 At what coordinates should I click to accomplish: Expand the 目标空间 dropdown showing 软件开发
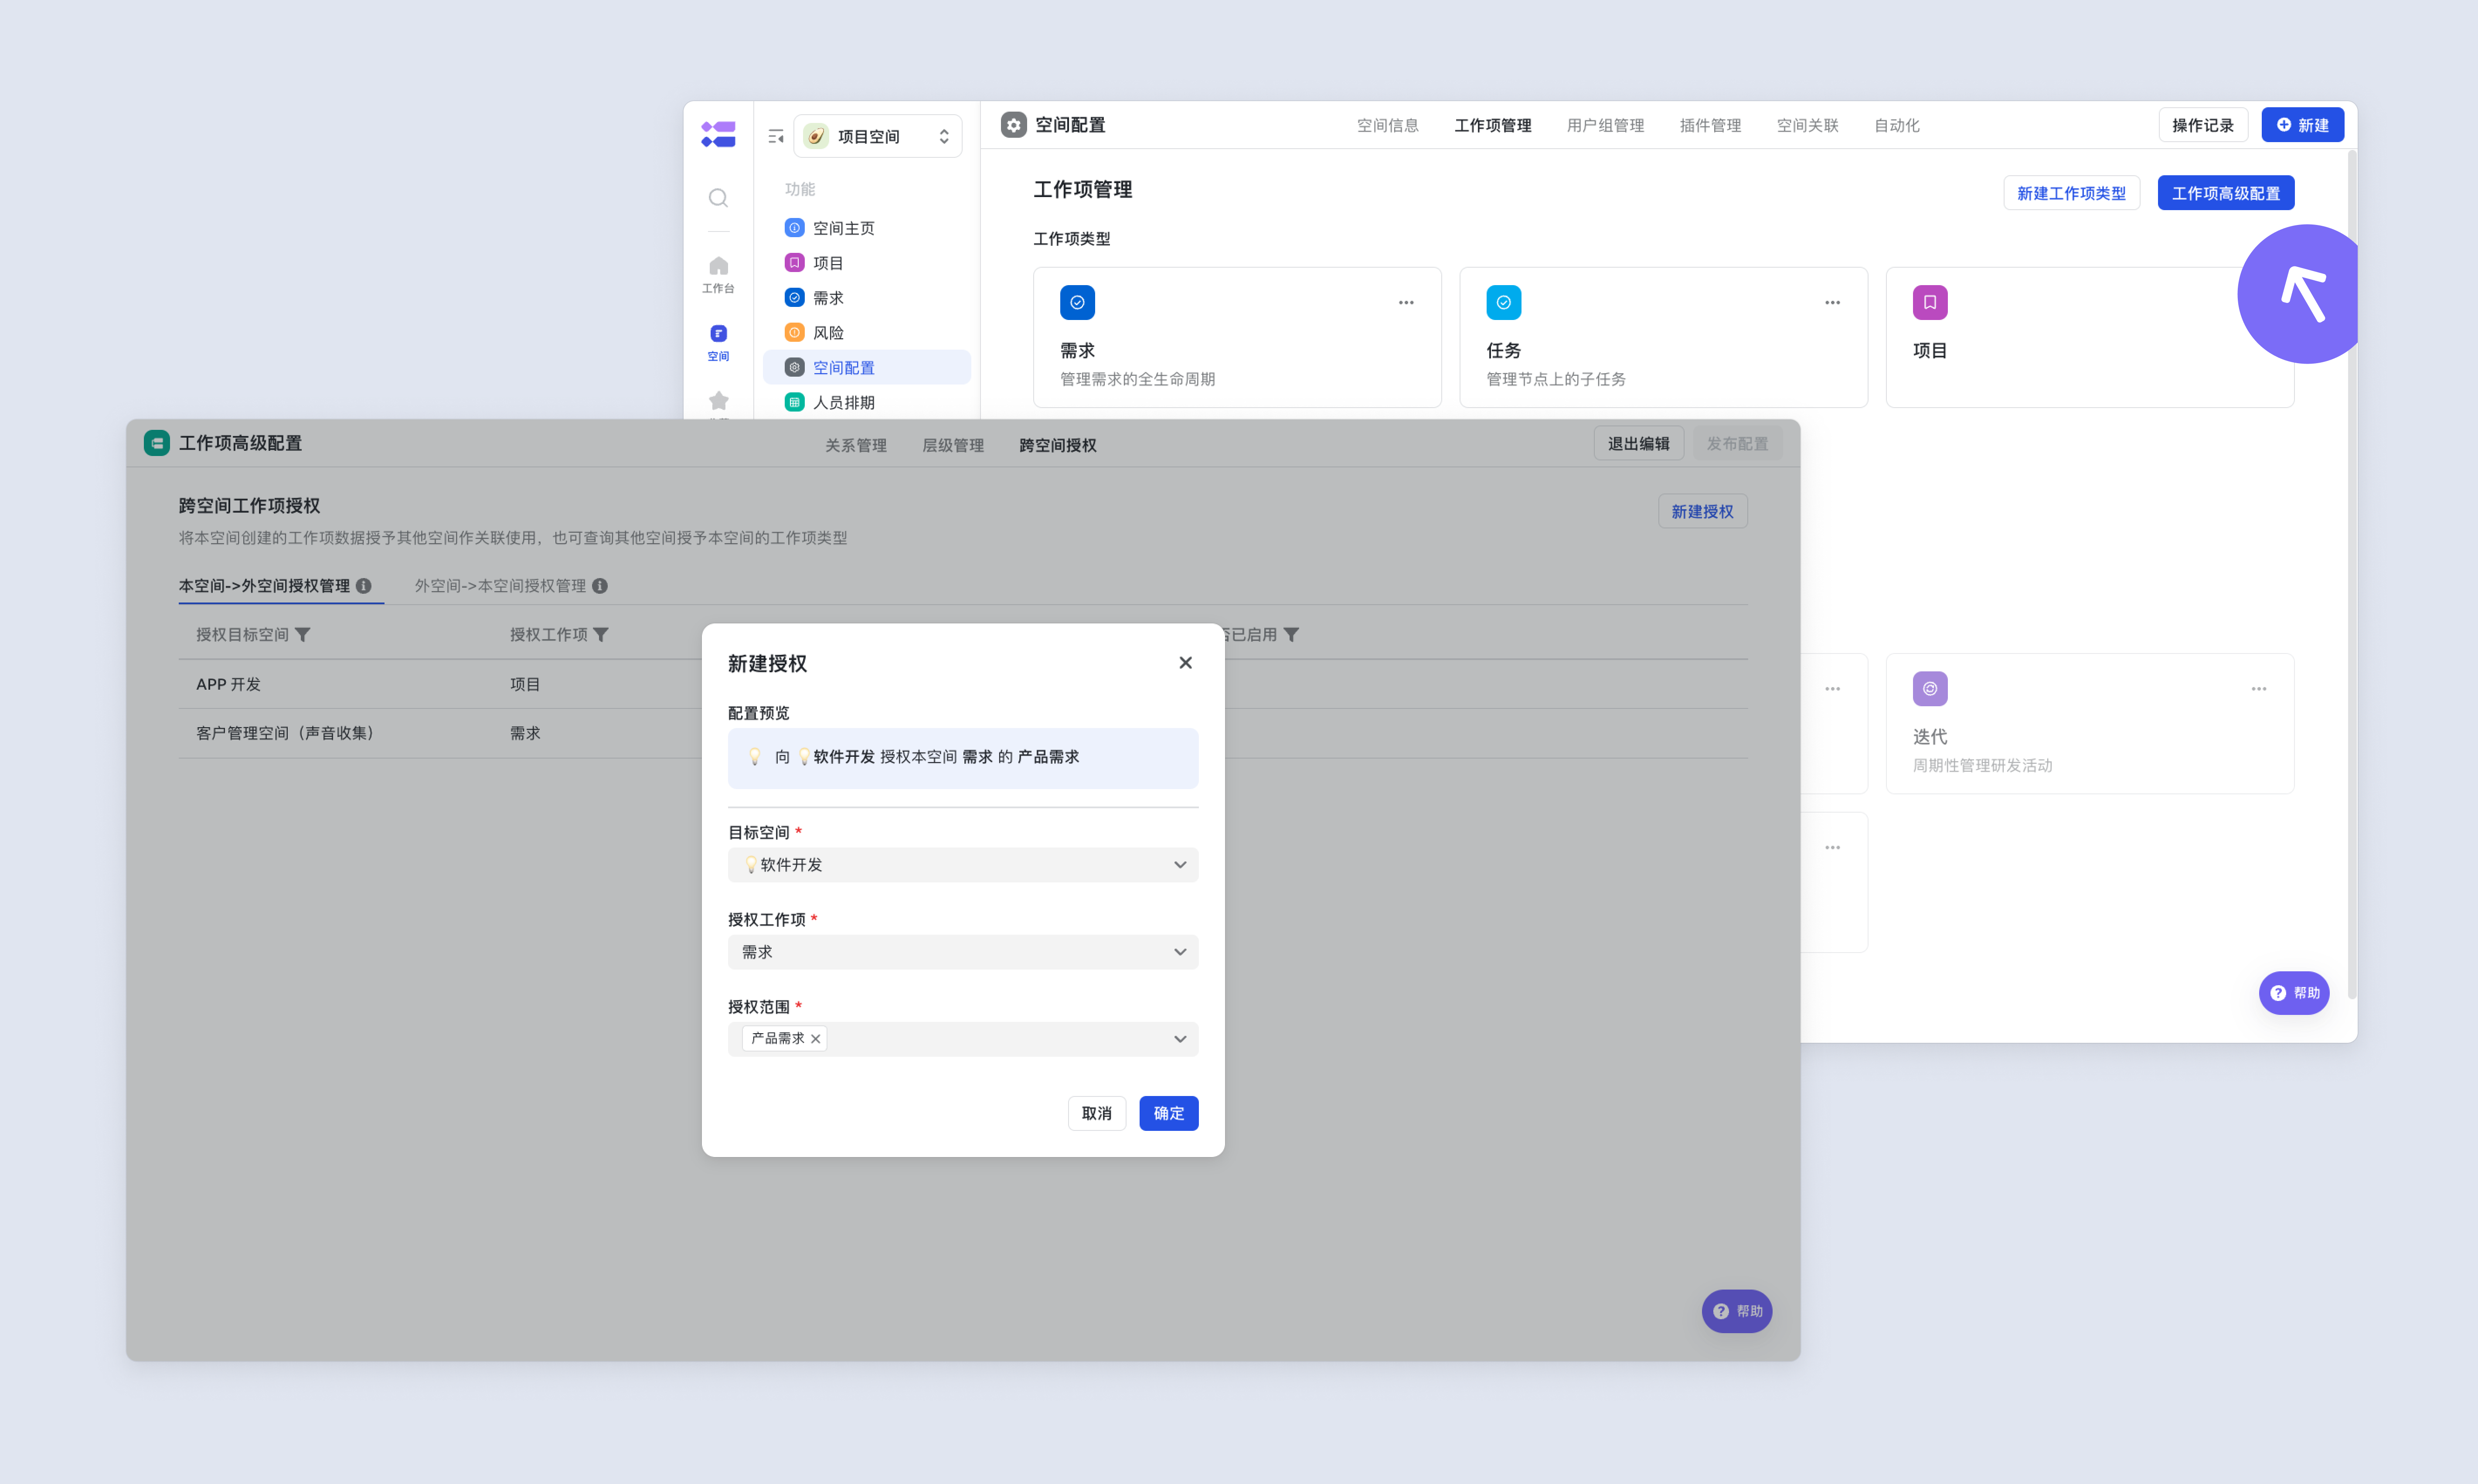[x=962, y=865]
